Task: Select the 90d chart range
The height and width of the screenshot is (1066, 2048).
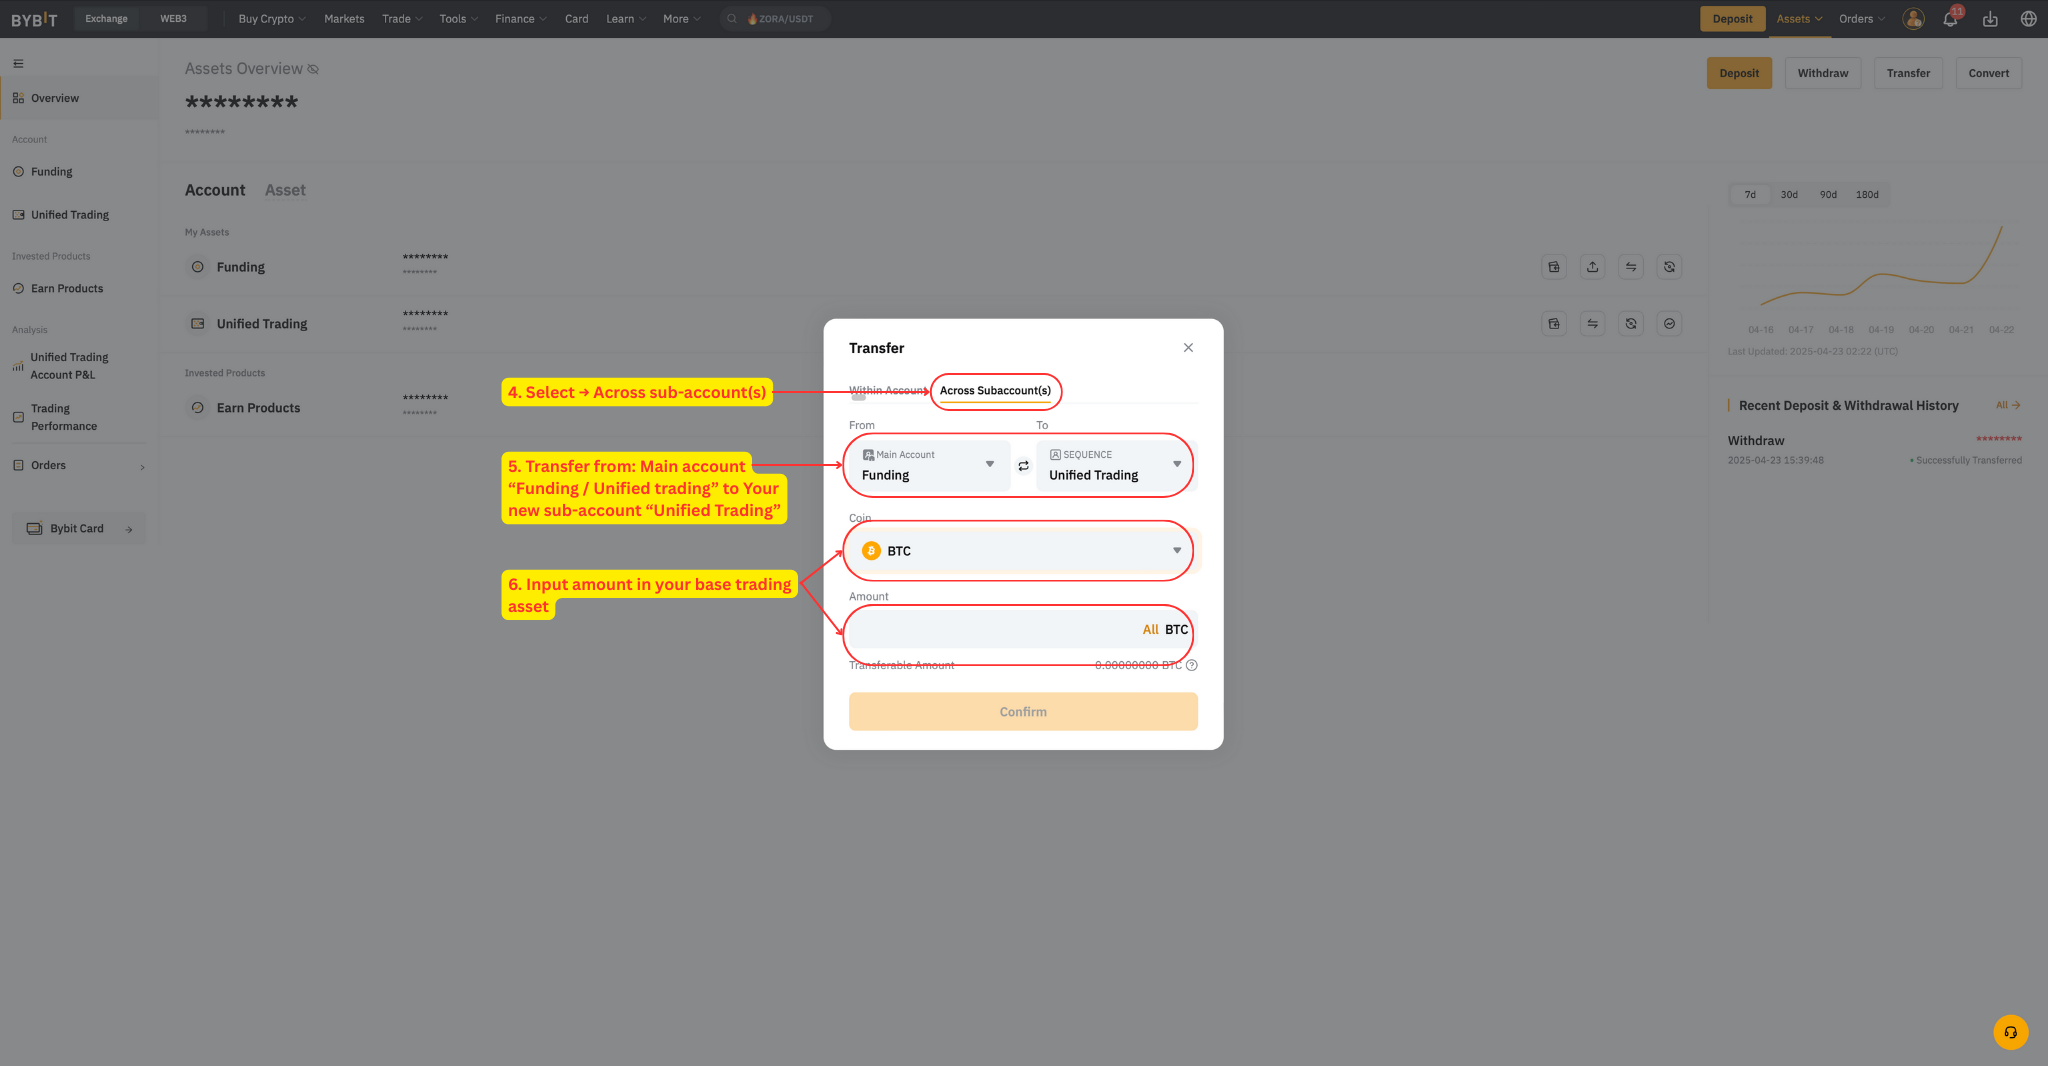Action: pyautogui.click(x=1828, y=195)
